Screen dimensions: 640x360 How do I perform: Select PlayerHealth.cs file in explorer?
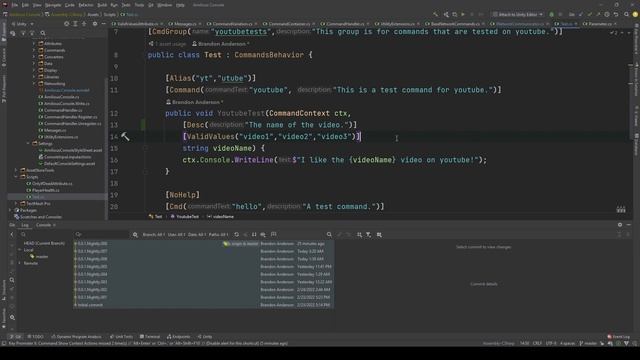pos(45,190)
